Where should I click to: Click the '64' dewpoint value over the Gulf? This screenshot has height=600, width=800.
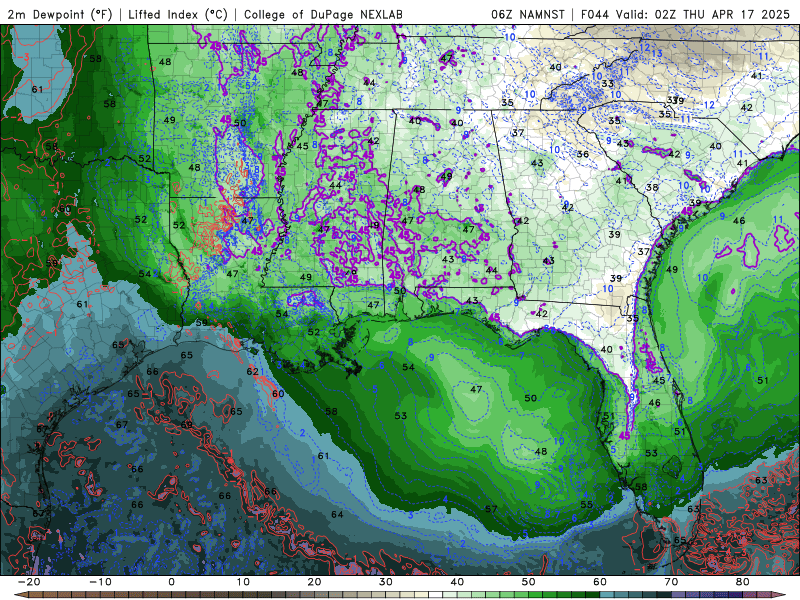coord(337,514)
